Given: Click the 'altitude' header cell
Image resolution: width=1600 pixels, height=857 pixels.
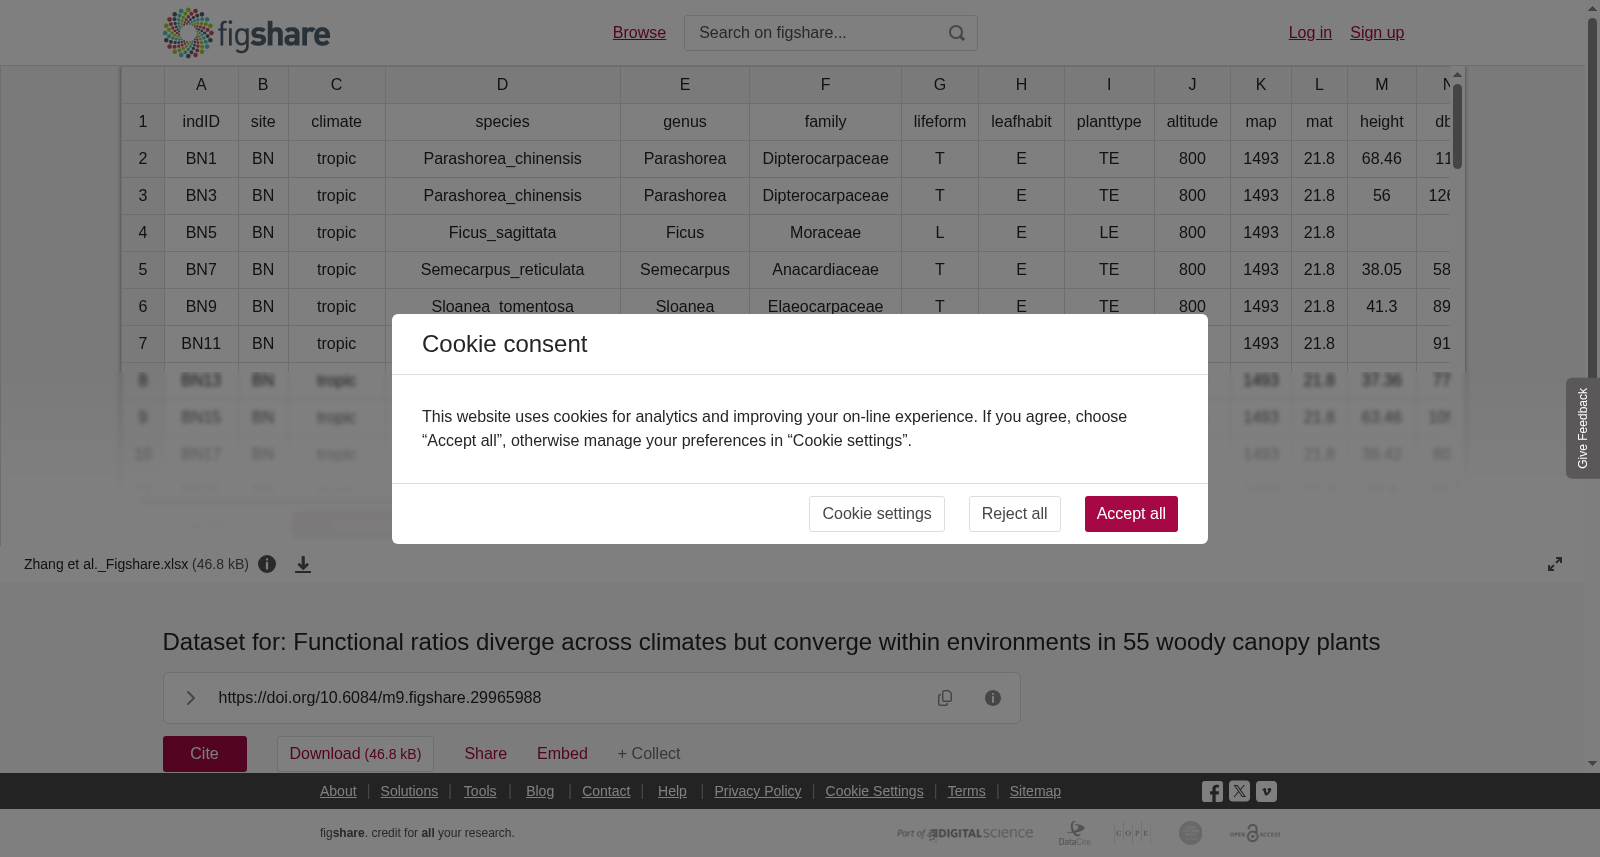Looking at the screenshot, I should pyautogui.click(x=1192, y=122).
